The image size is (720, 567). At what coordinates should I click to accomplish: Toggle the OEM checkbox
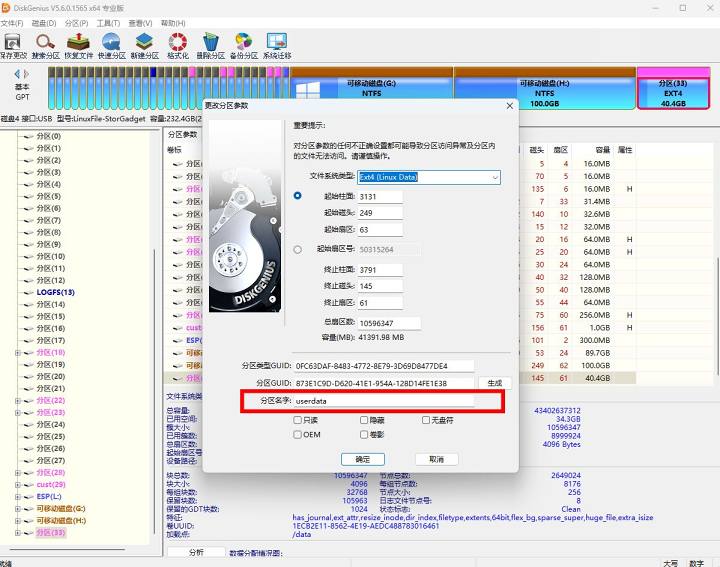pos(298,434)
